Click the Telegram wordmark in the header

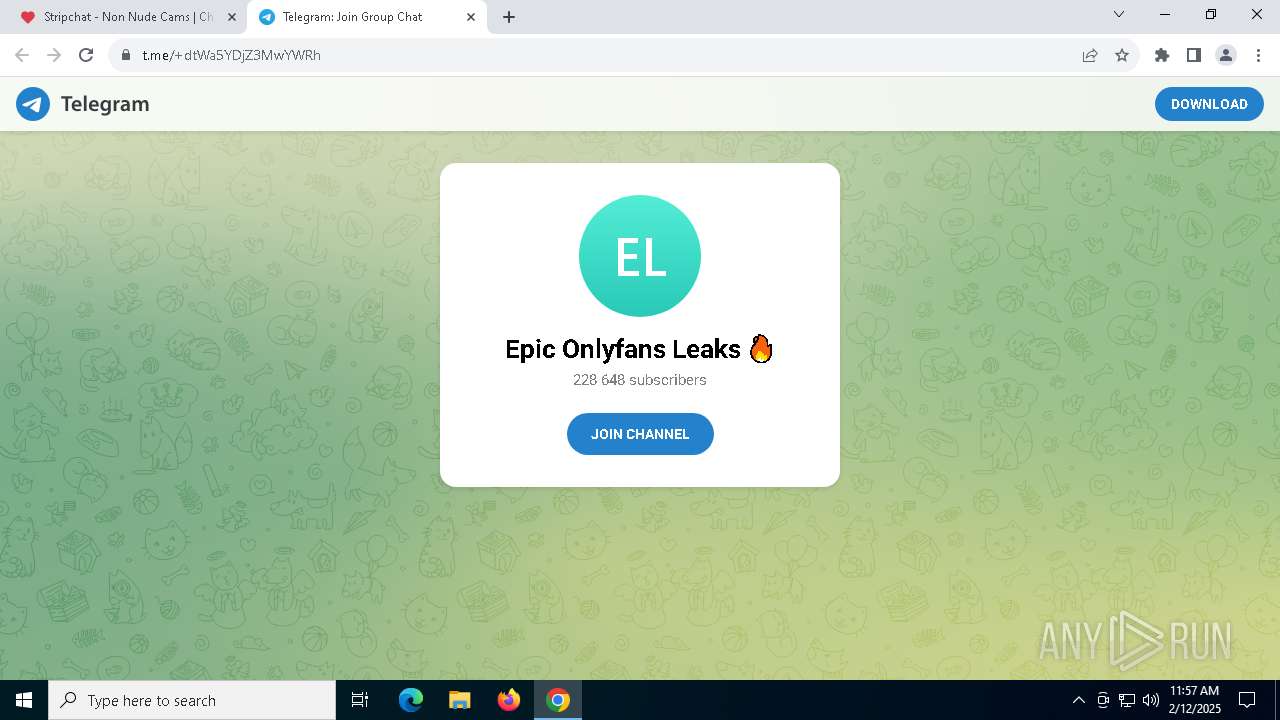(105, 104)
